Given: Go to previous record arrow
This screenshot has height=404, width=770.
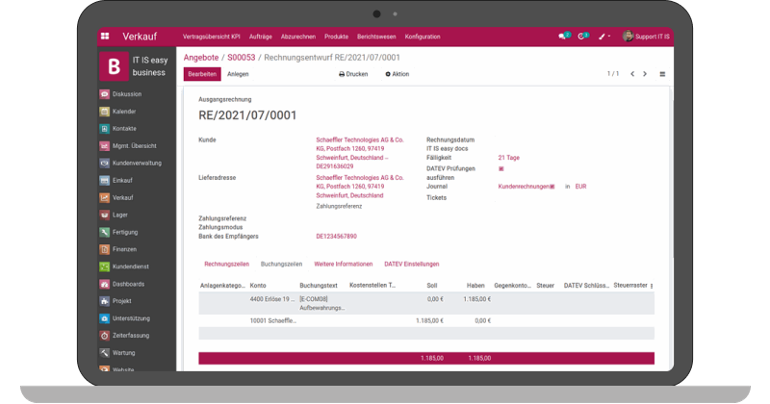Looking at the screenshot, I should coord(631,74).
